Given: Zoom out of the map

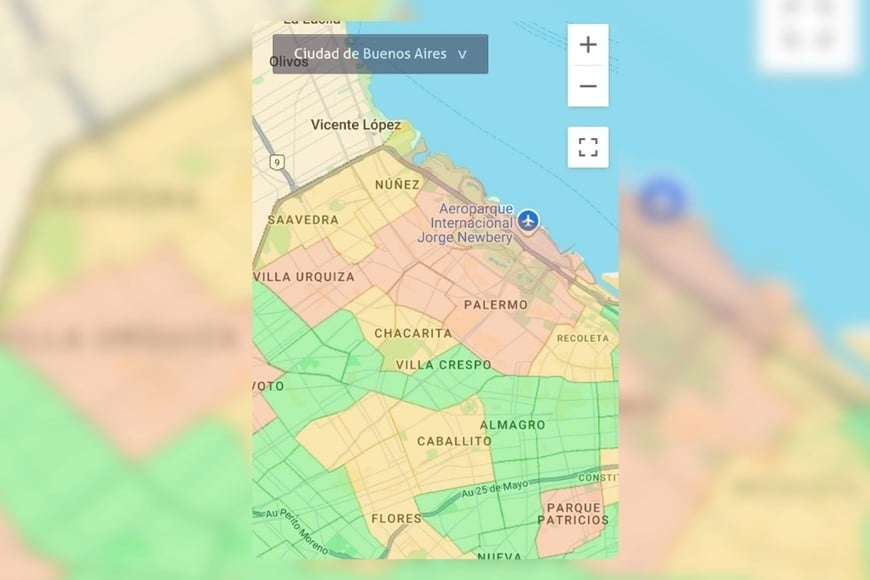Looking at the screenshot, I should pos(588,86).
